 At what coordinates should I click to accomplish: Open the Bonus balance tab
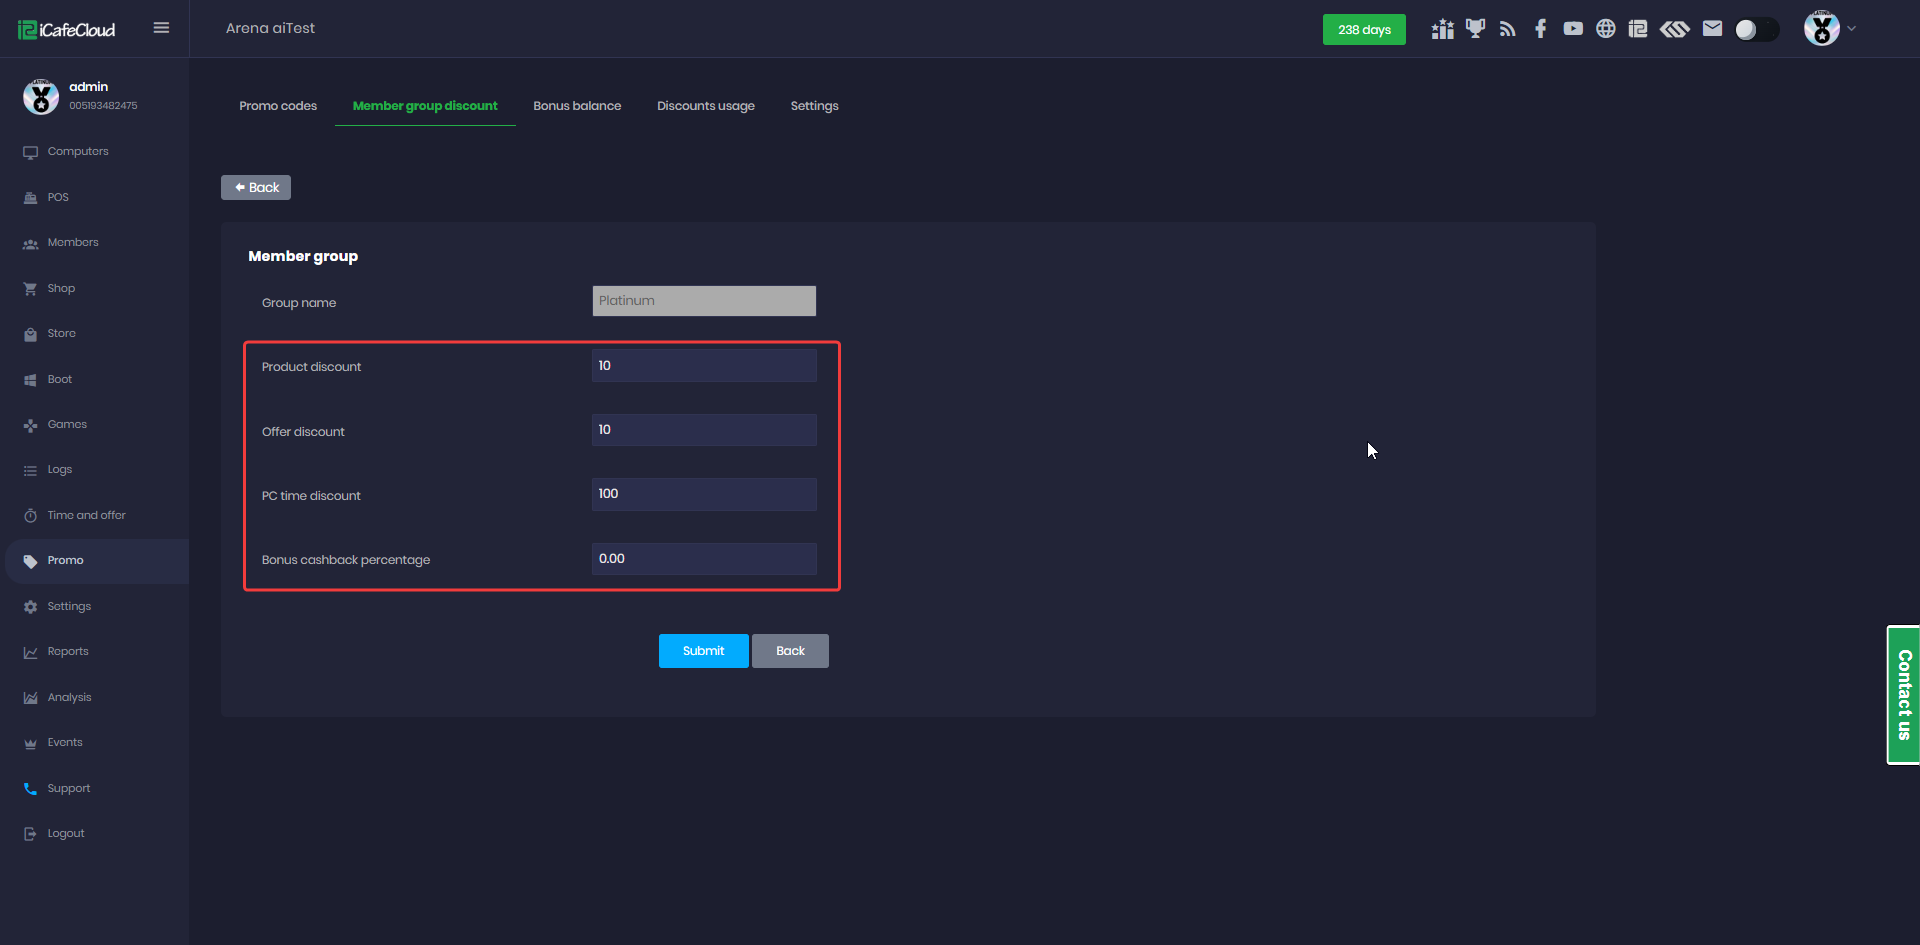577,106
